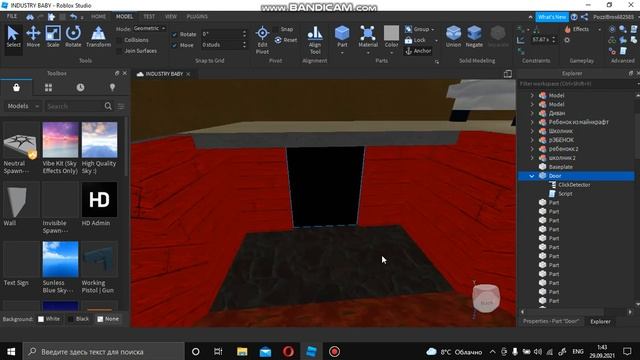Activate the Transform tool
This screenshot has width=640, height=360.
pyautogui.click(x=98, y=36)
